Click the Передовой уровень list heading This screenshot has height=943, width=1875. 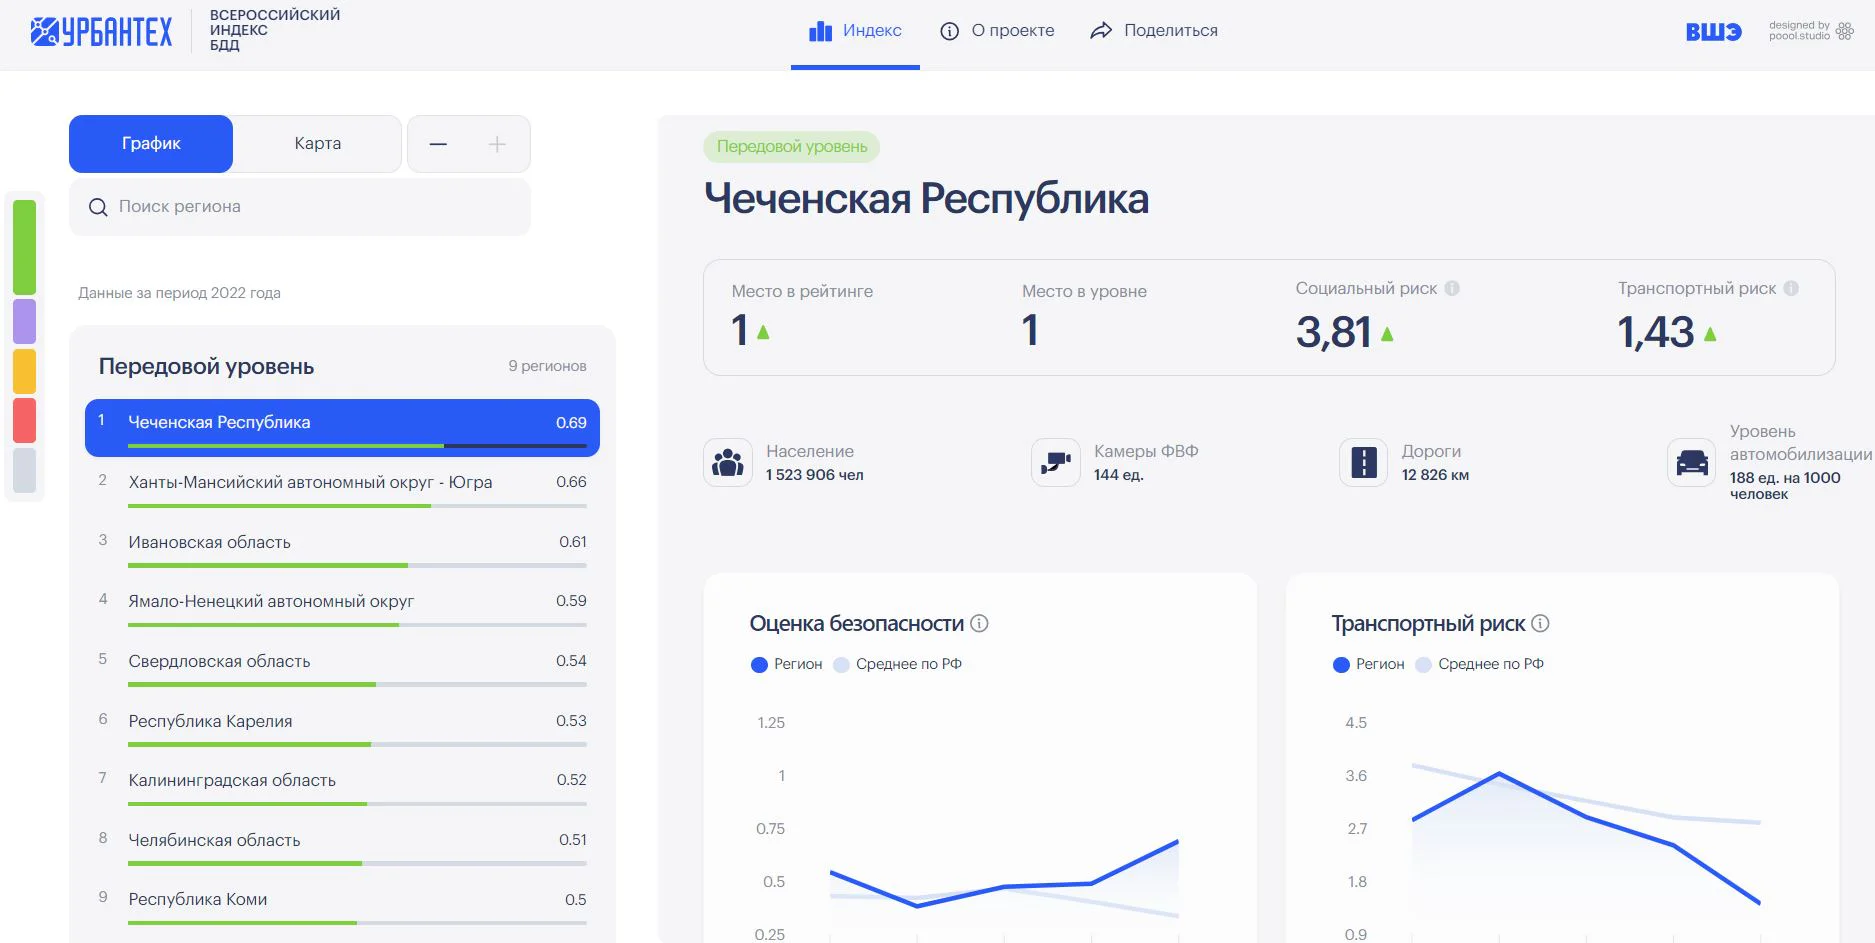pos(206,367)
